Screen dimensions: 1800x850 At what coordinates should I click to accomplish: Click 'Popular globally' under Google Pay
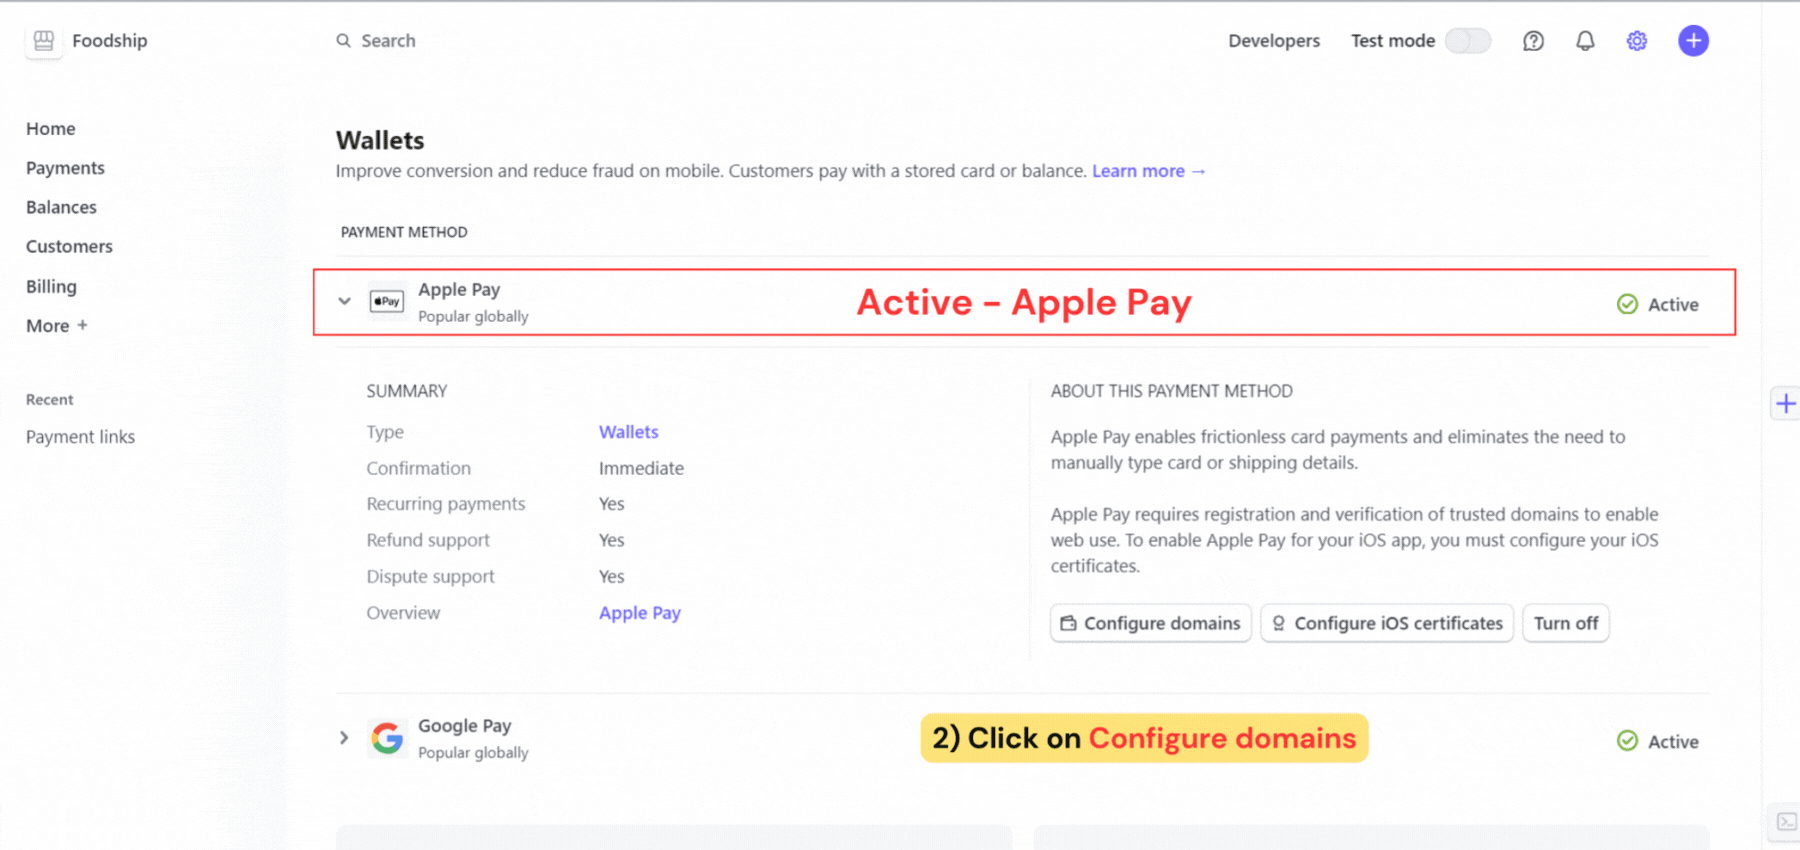(473, 753)
